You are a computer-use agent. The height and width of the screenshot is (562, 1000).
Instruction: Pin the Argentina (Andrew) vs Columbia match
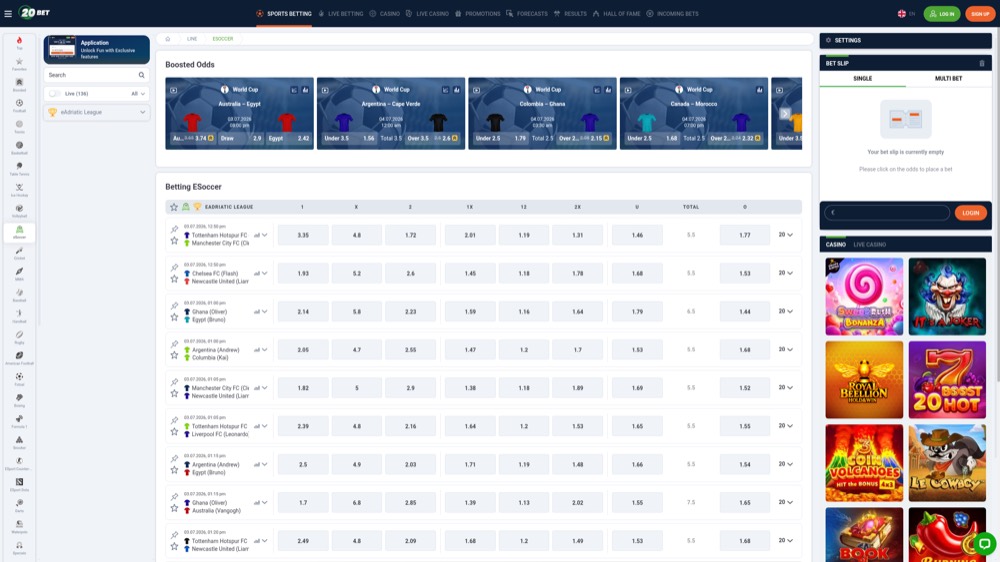pos(174,344)
